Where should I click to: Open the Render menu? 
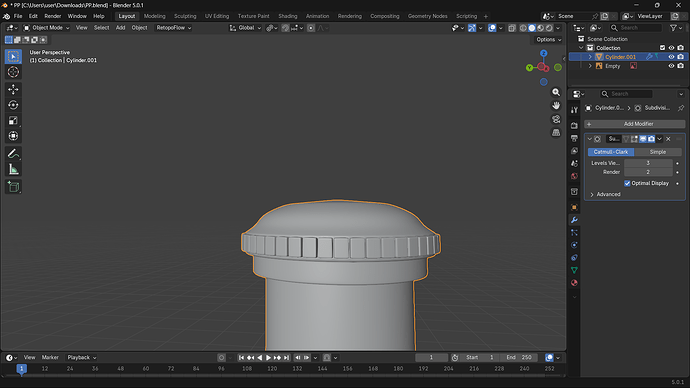tap(53, 16)
